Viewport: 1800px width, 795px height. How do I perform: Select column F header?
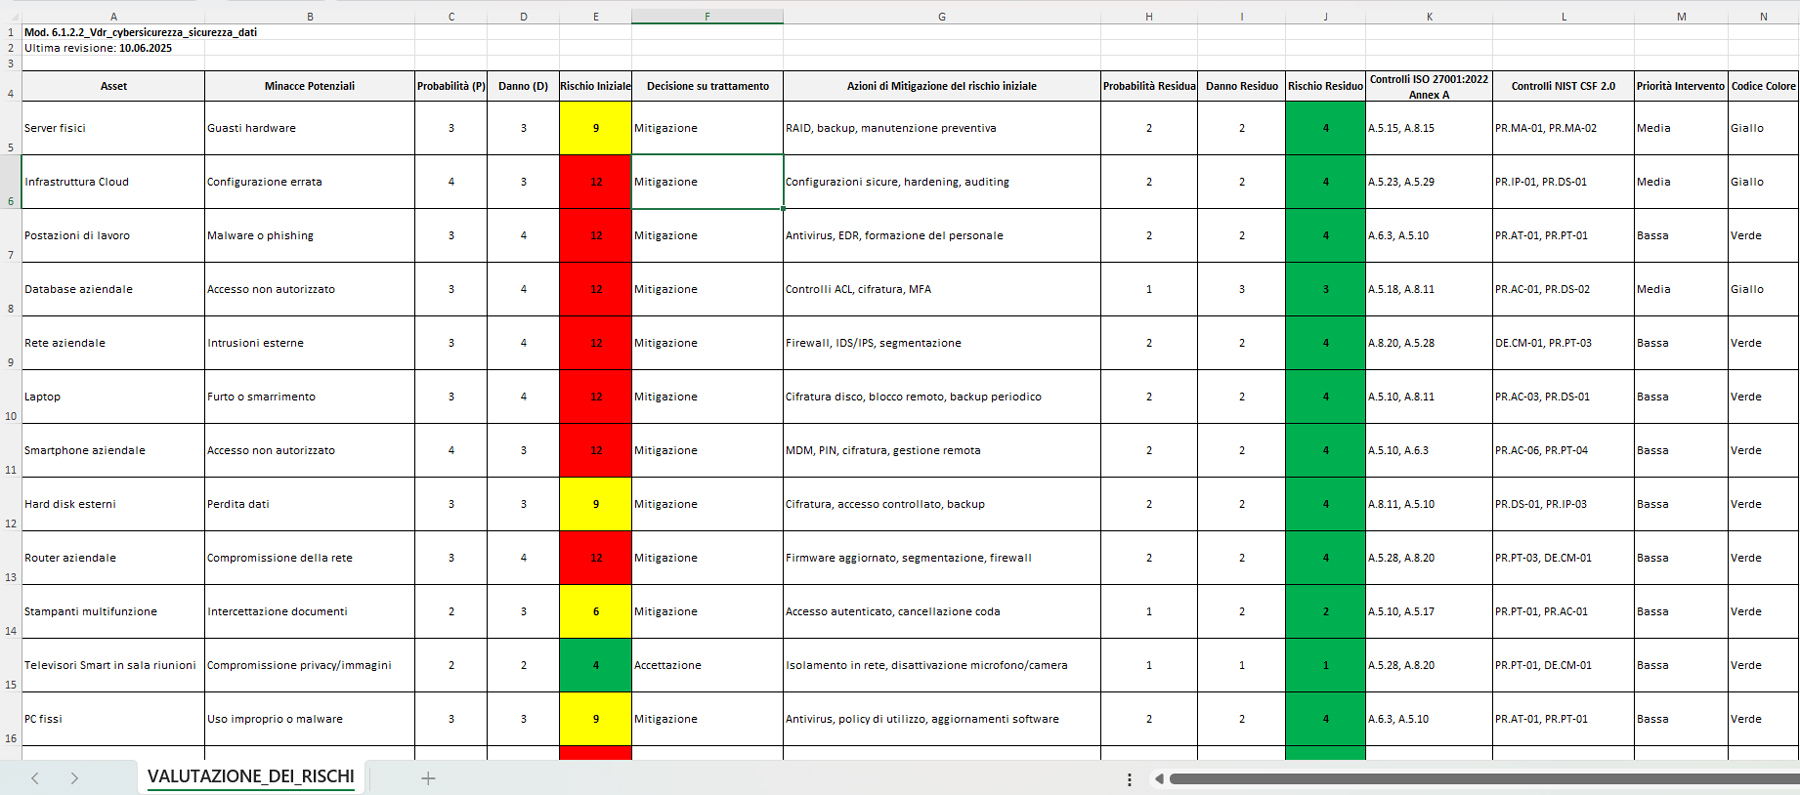click(x=707, y=16)
